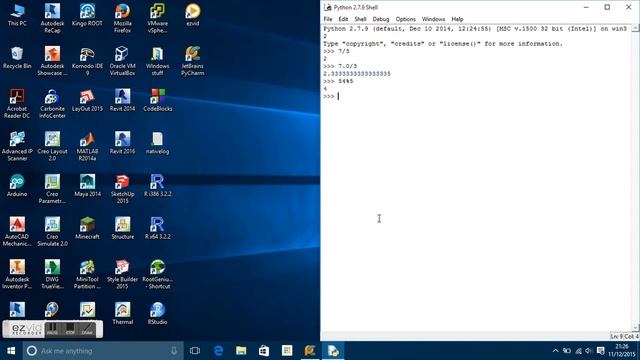The height and width of the screenshot is (360, 640).
Task: Open File Explorer from the taskbar
Action: coord(241,351)
